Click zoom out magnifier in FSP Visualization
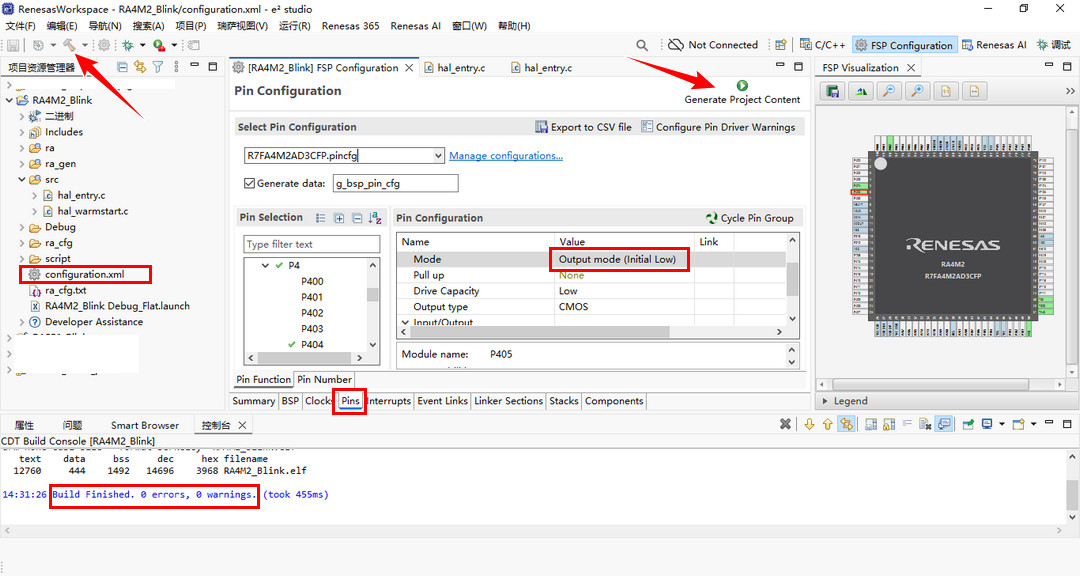The width and height of the screenshot is (1080, 576). point(889,91)
